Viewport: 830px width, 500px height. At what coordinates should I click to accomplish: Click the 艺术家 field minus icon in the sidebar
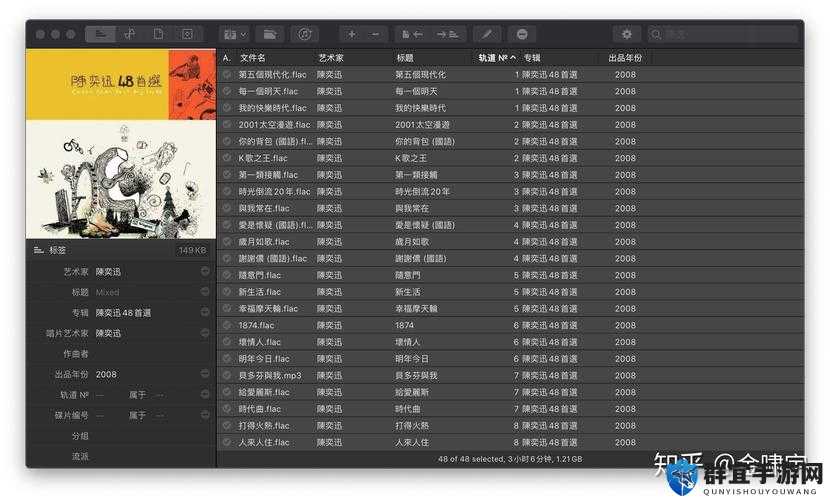pos(205,271)
